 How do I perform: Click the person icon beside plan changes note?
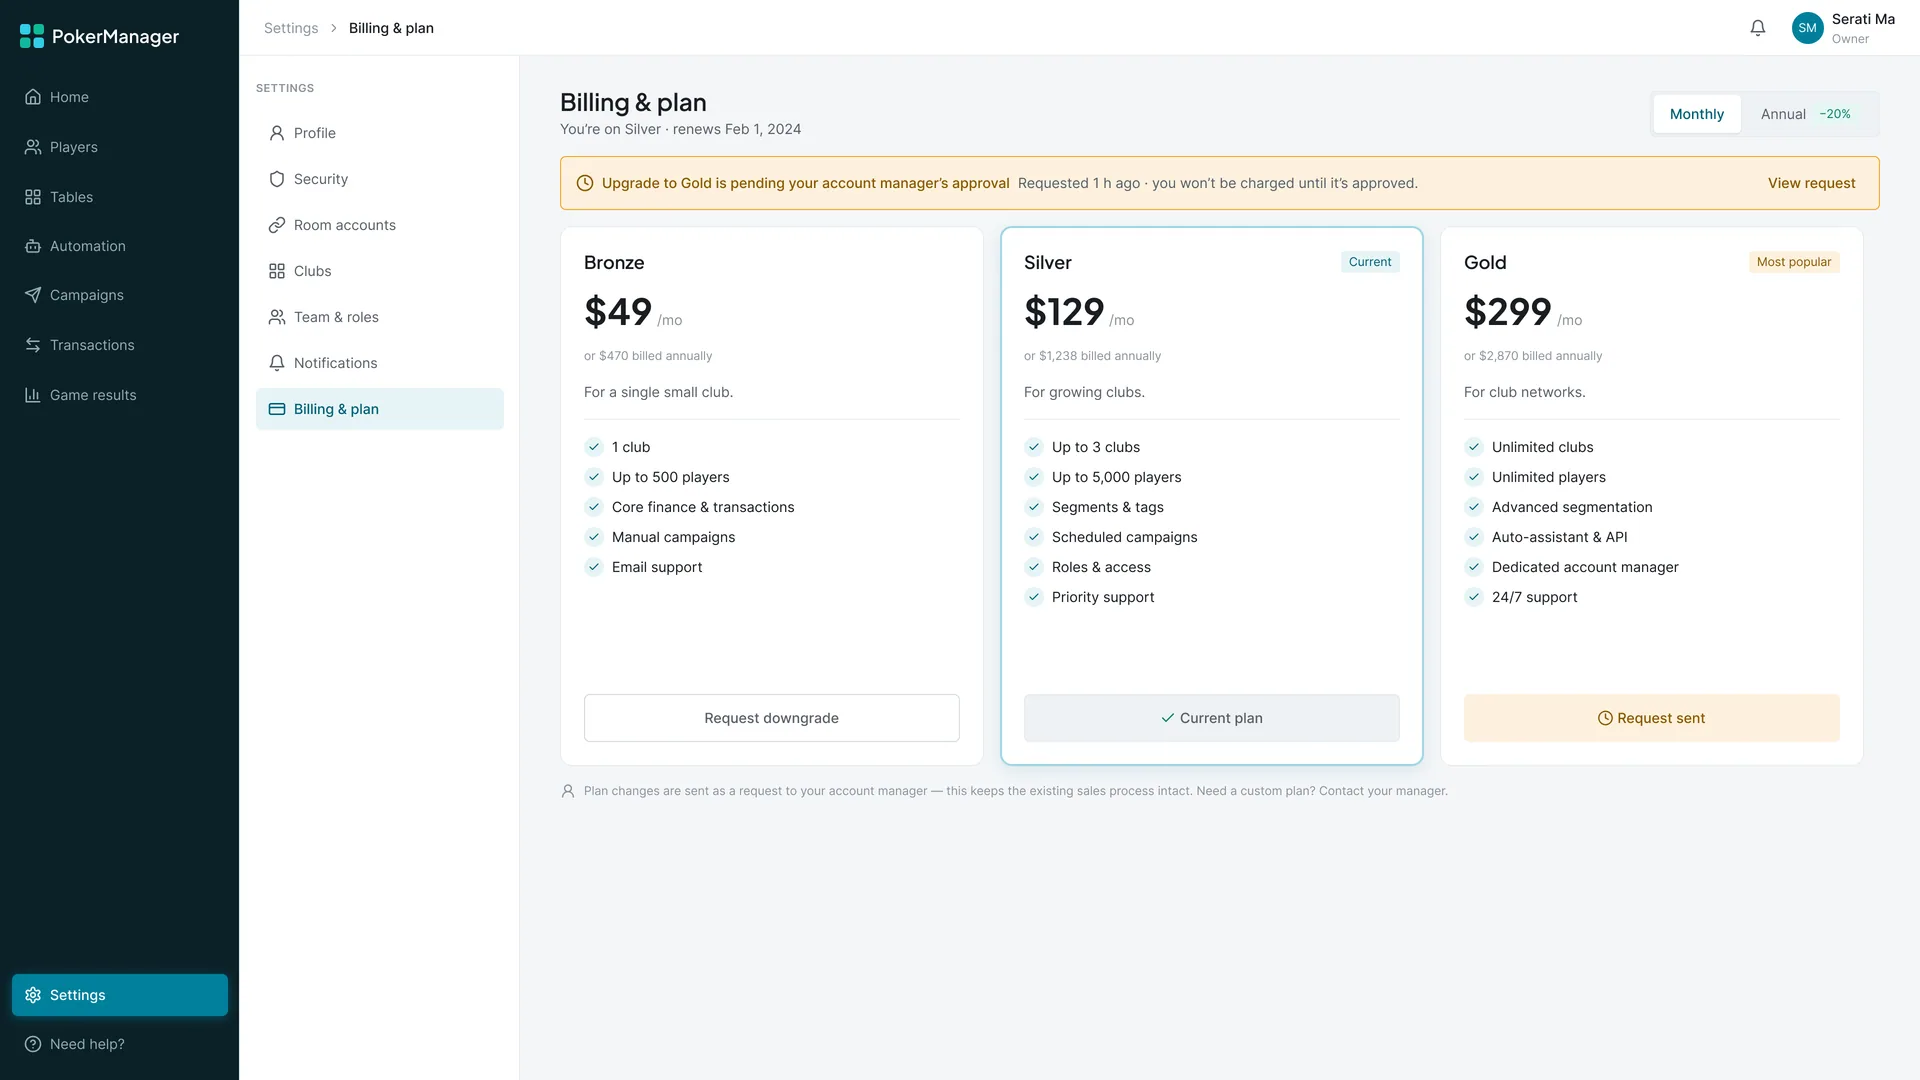(x=568, y=791)
